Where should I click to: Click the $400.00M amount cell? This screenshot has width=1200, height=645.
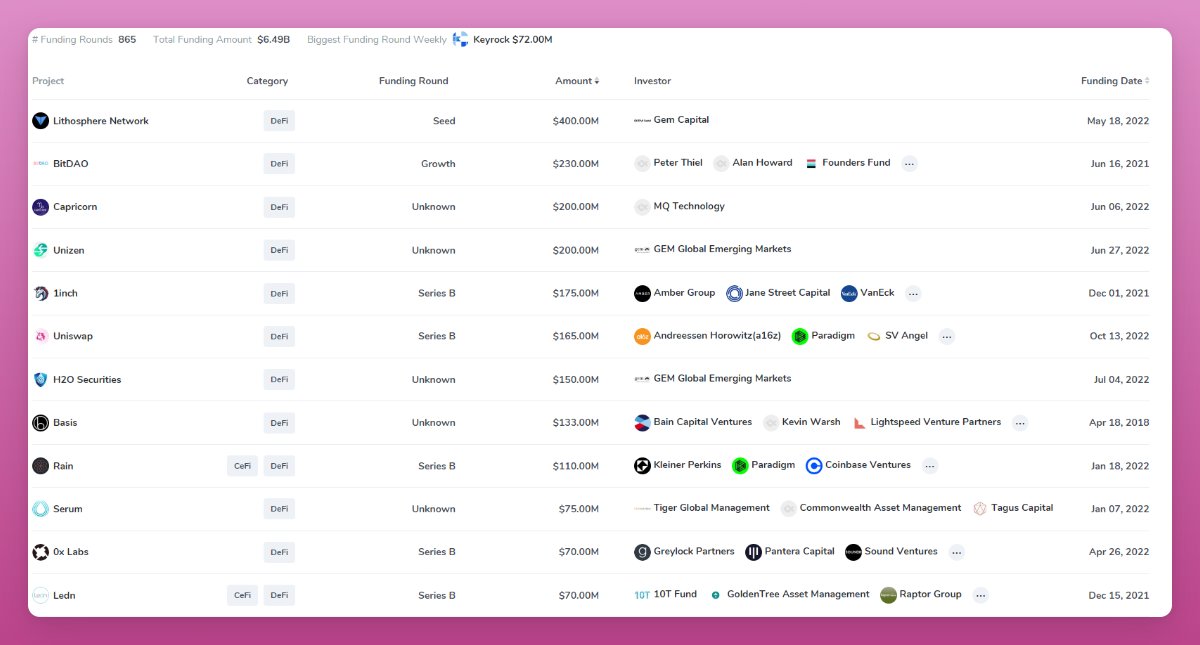(x=575, y=121)
